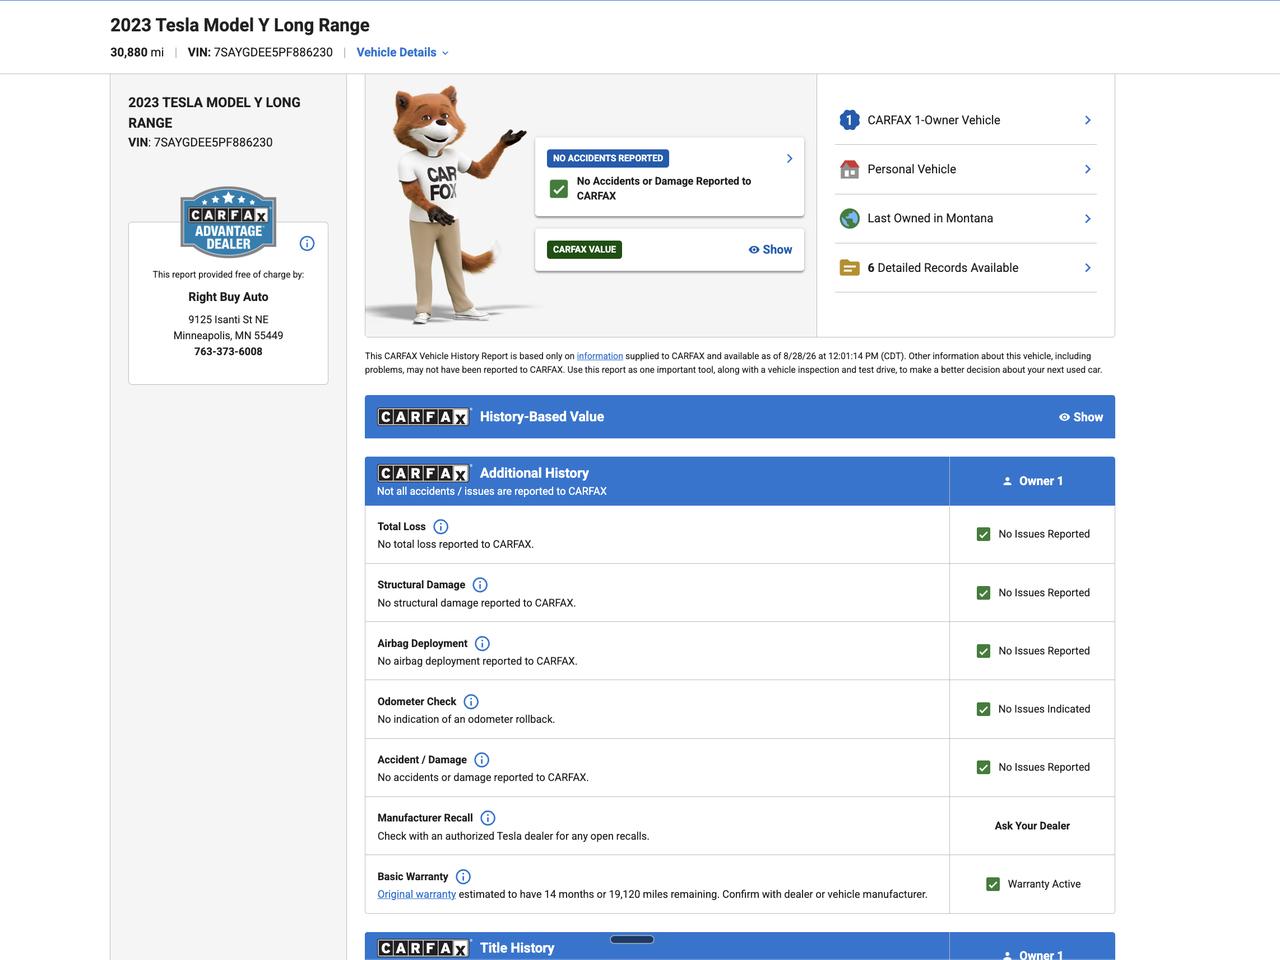Click the Personal Vehicle label
Image resolution: width=1280 pixels, height=960 pixels.
912,169
